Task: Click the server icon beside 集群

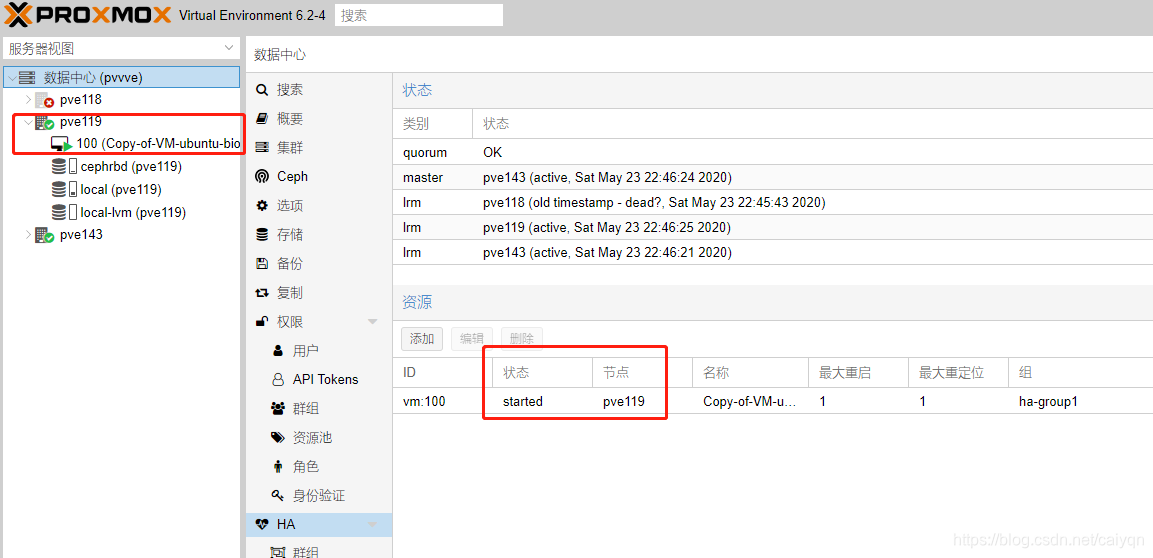Action: pos(261,148)
